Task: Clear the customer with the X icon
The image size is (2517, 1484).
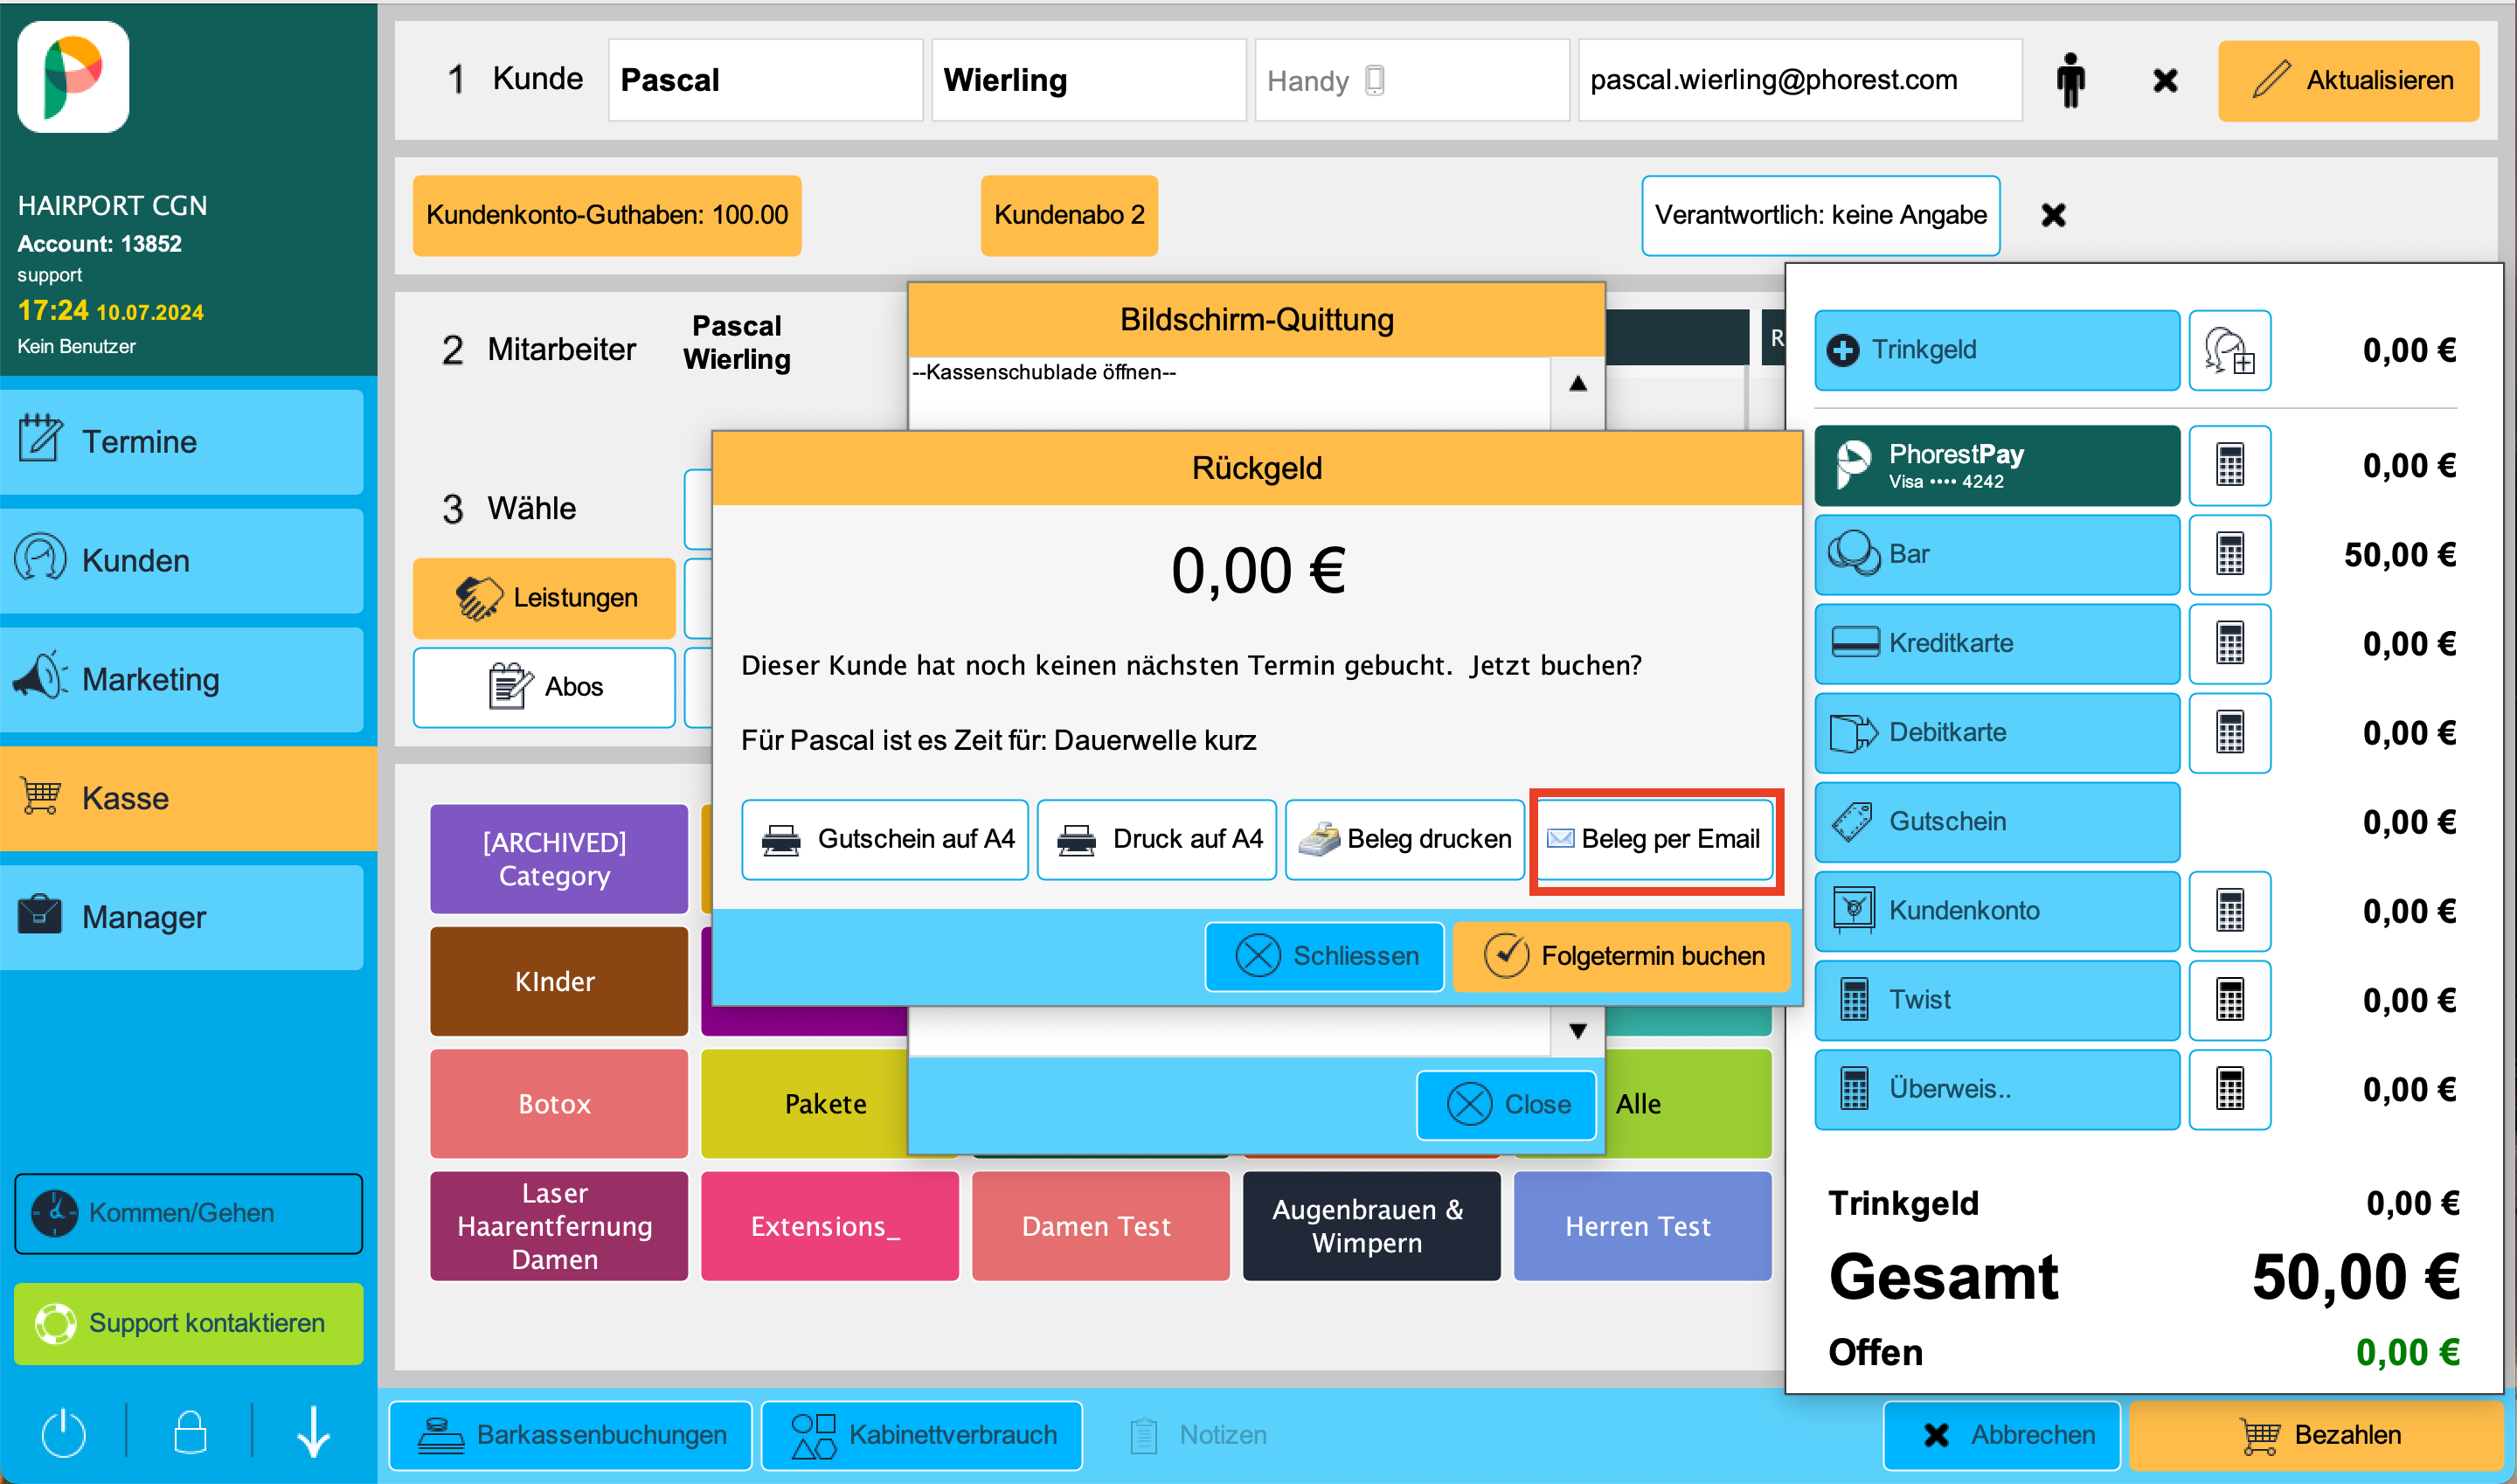Action: pyautogui.click(x=2165, y=80)
